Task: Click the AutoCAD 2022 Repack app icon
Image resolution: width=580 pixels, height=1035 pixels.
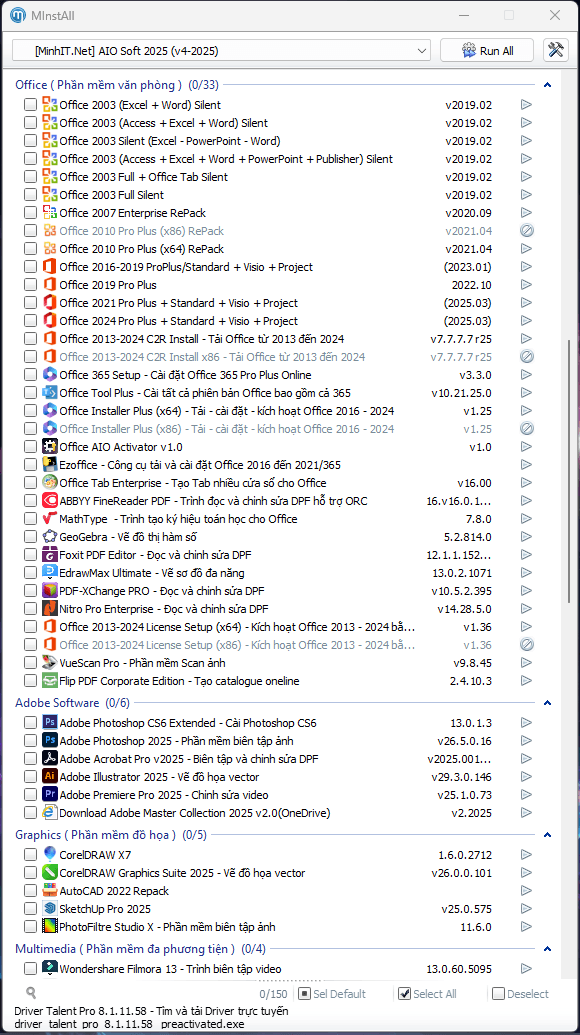Action: pyautogui.click(x=50, y=890)
